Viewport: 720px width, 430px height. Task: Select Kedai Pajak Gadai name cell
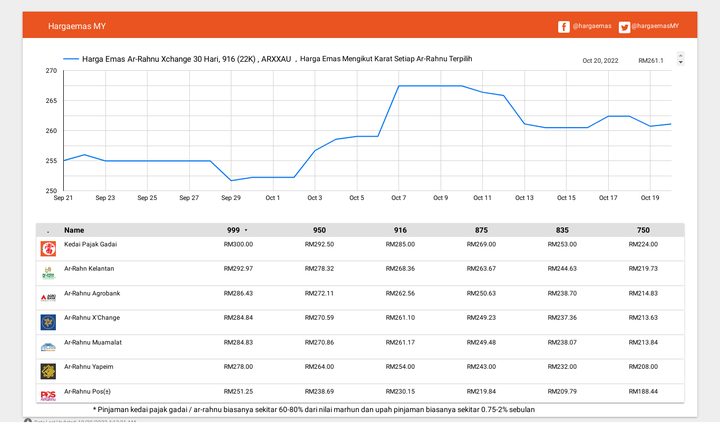coord(90,244)
